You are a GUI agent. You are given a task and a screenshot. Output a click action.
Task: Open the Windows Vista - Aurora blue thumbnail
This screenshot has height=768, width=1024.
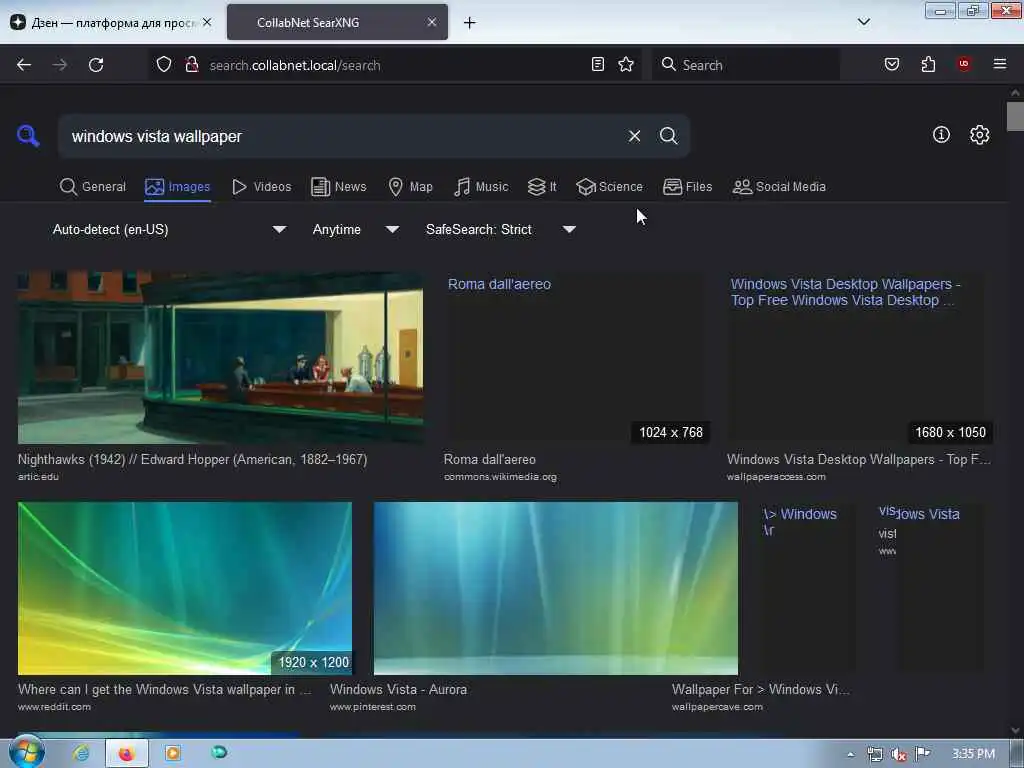556,588
